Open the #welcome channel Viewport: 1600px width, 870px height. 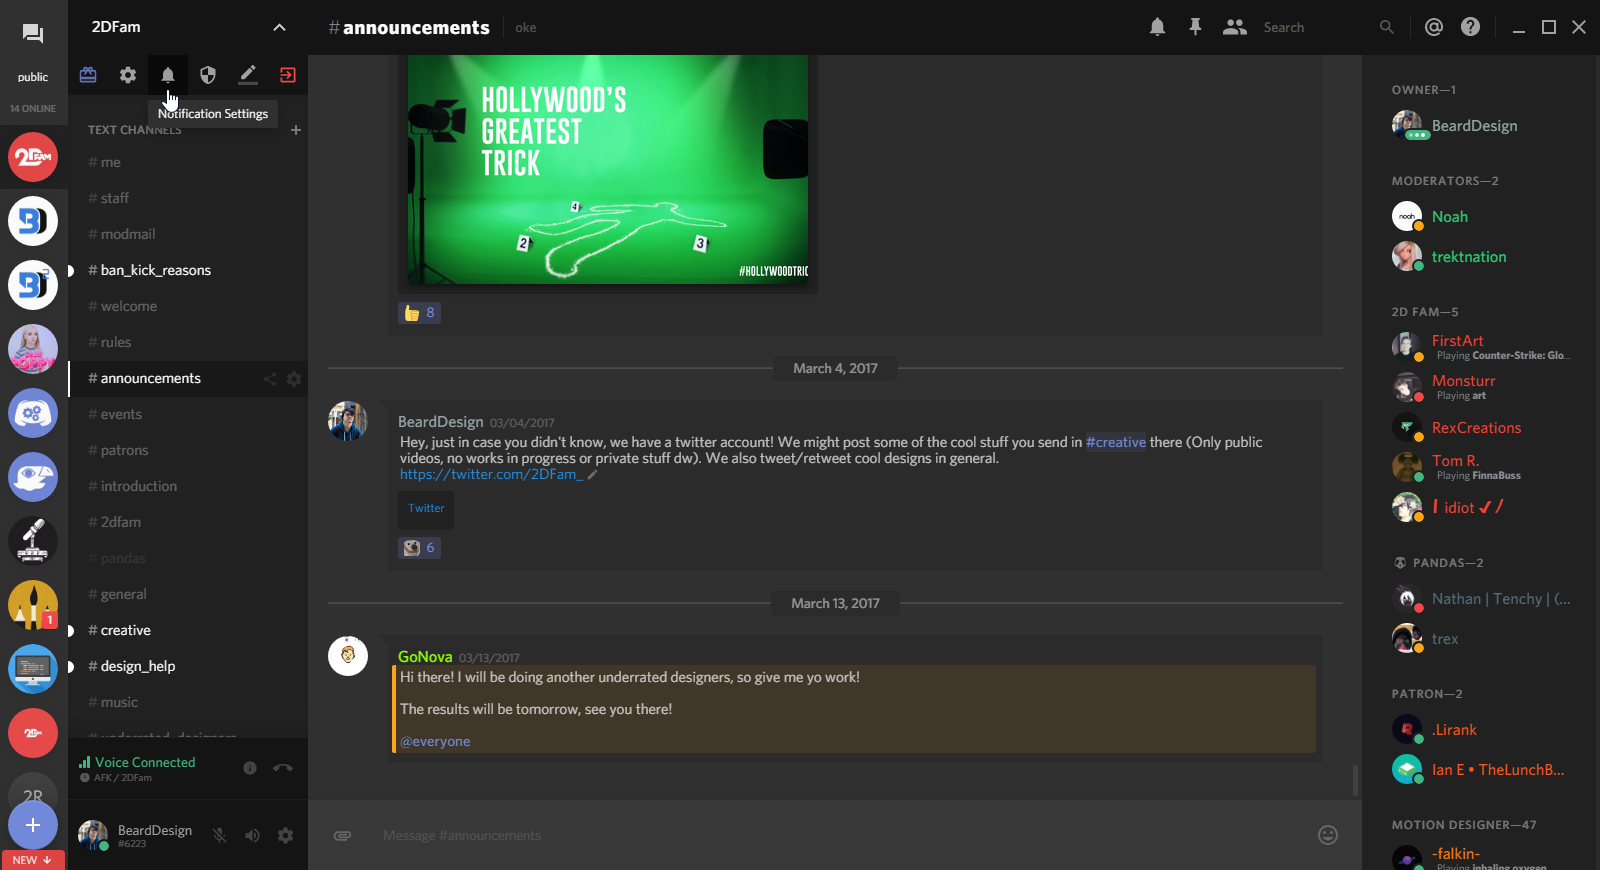tap(187, 306)
